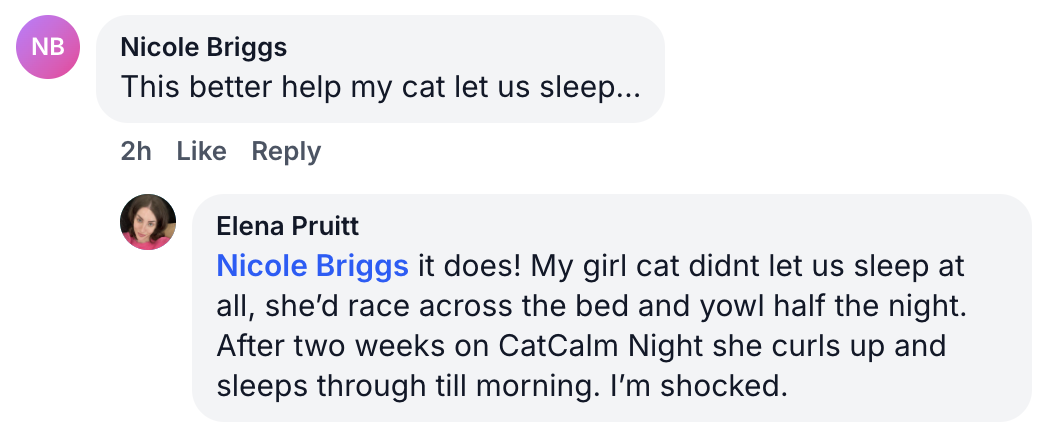Open Nicole Briggs' profile from comment author name
Image resolution: width=1052 pixels, height=434 pixels.
[203, 47]
